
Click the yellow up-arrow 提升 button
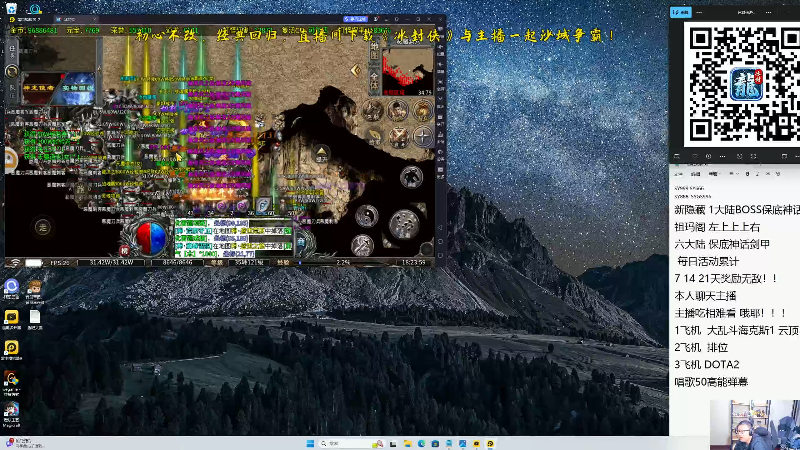pyautogui.click(x=321, y=154)
